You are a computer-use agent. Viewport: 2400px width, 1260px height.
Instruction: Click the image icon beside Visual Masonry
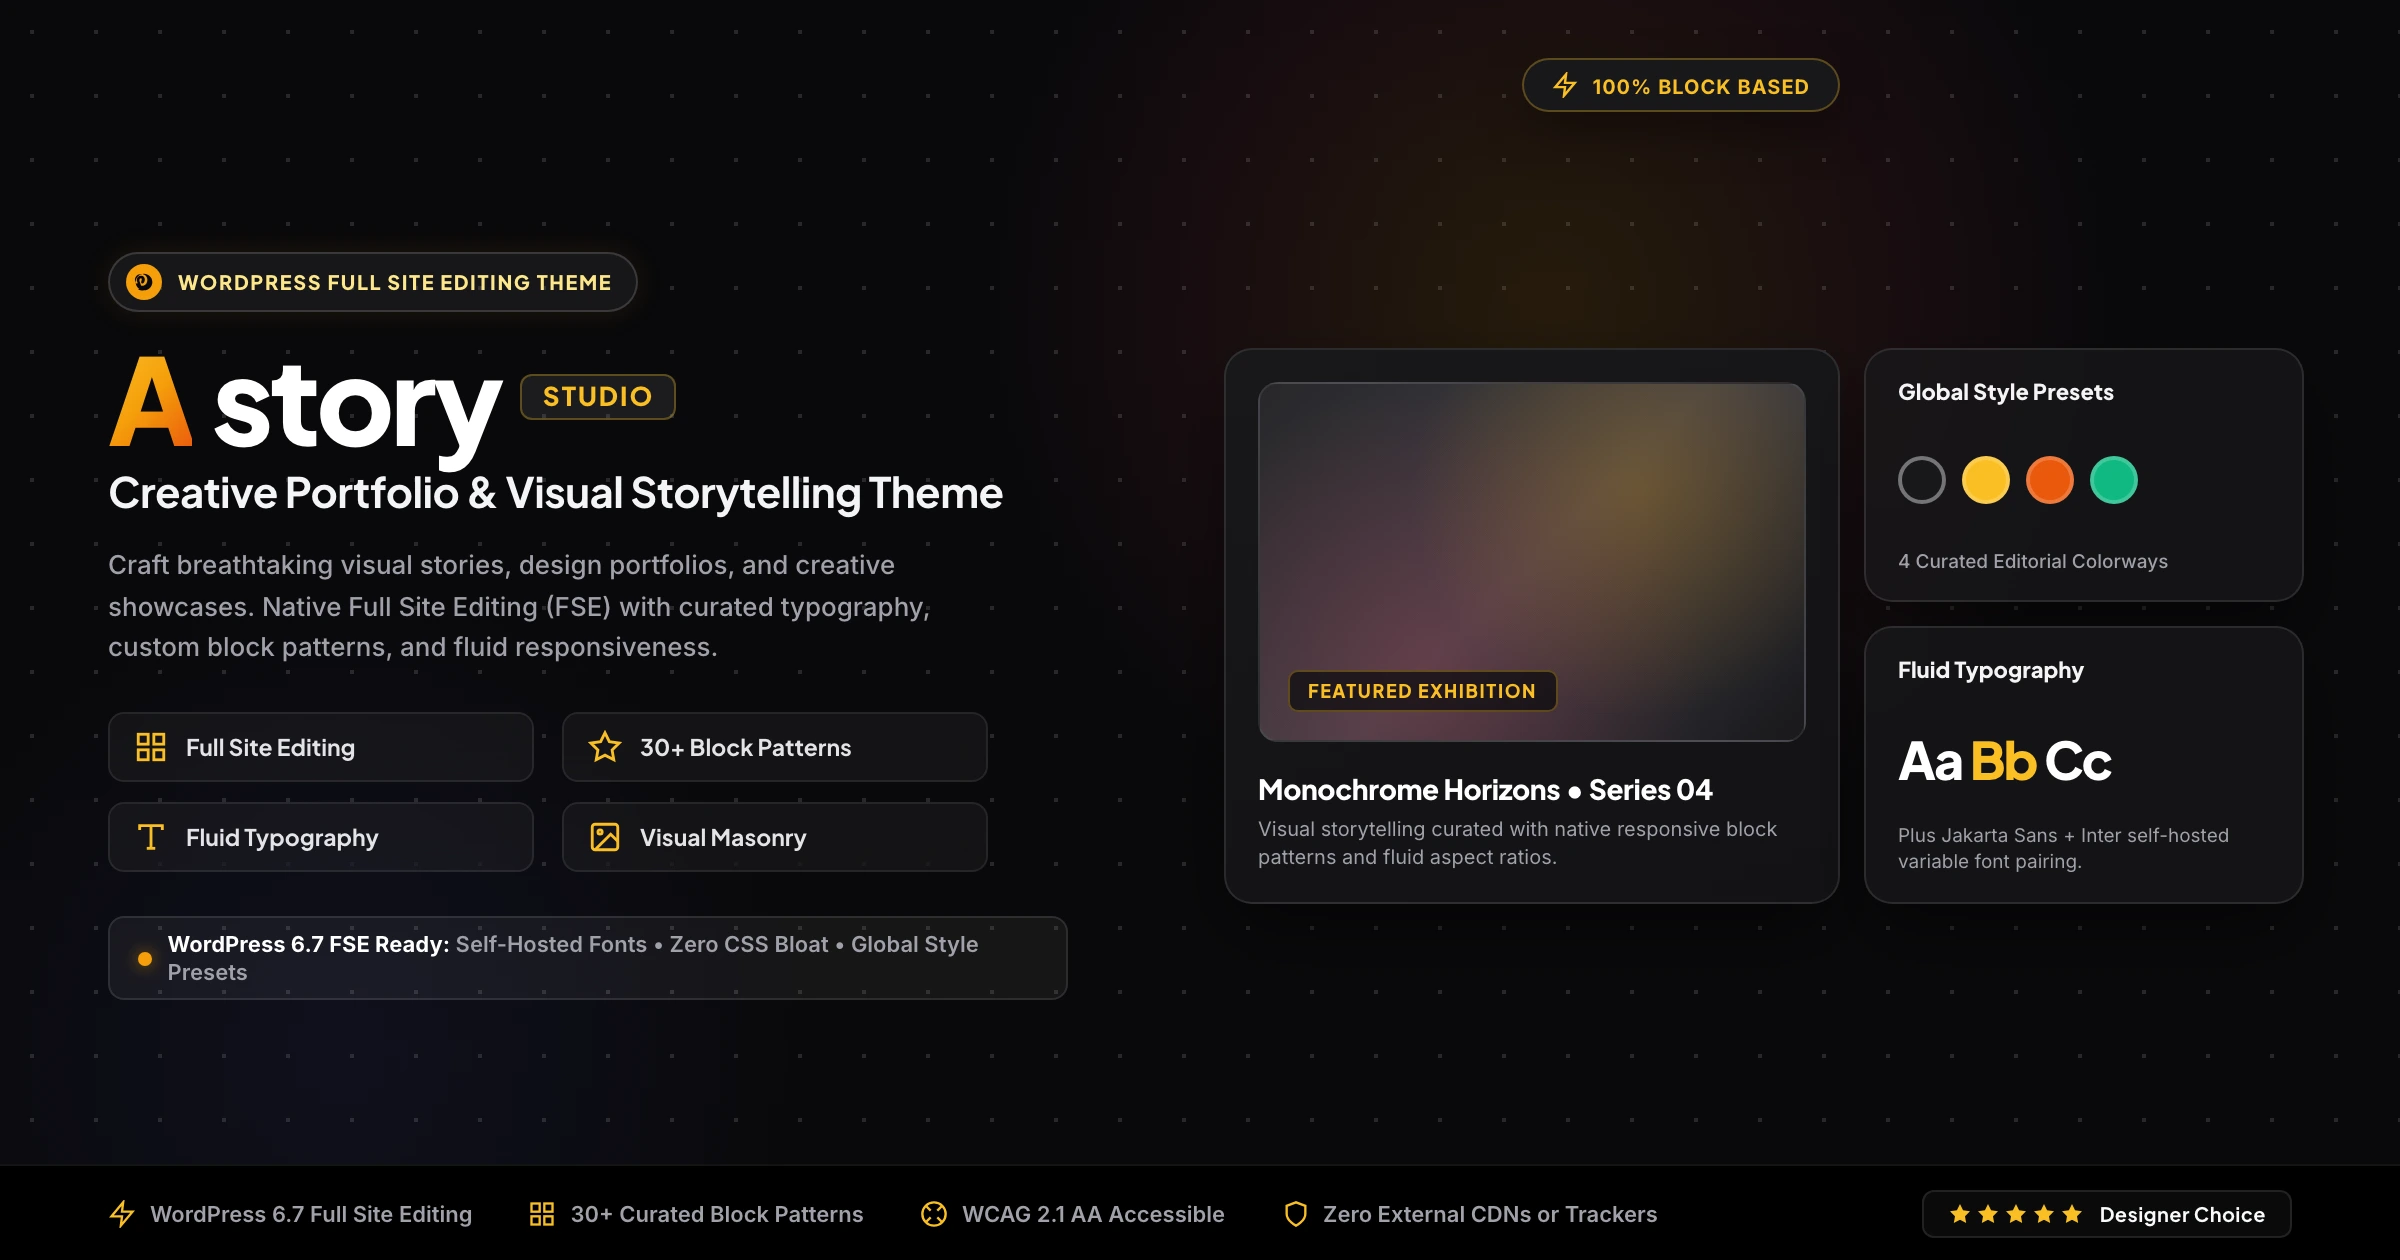605,837
